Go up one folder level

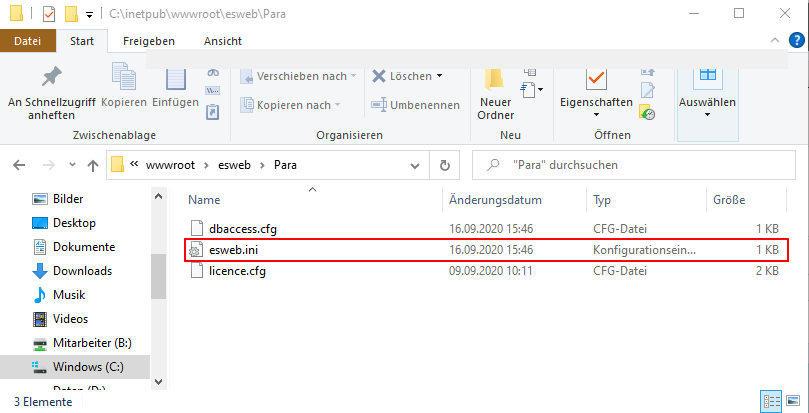tap(93, 165)
